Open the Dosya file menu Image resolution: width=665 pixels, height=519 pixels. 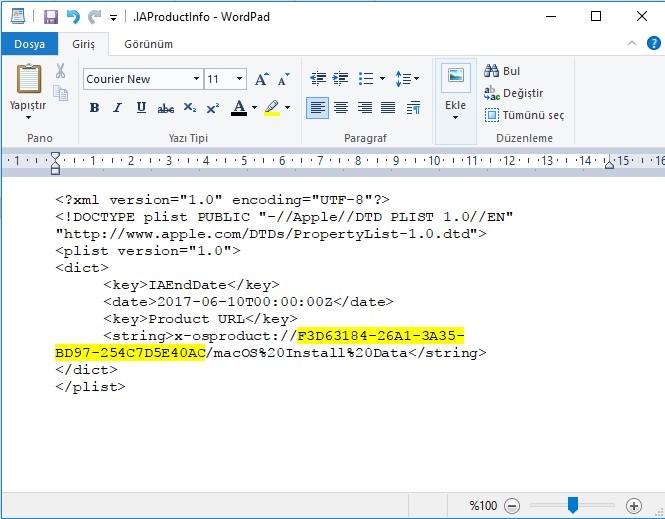click(x=30, y=44)
